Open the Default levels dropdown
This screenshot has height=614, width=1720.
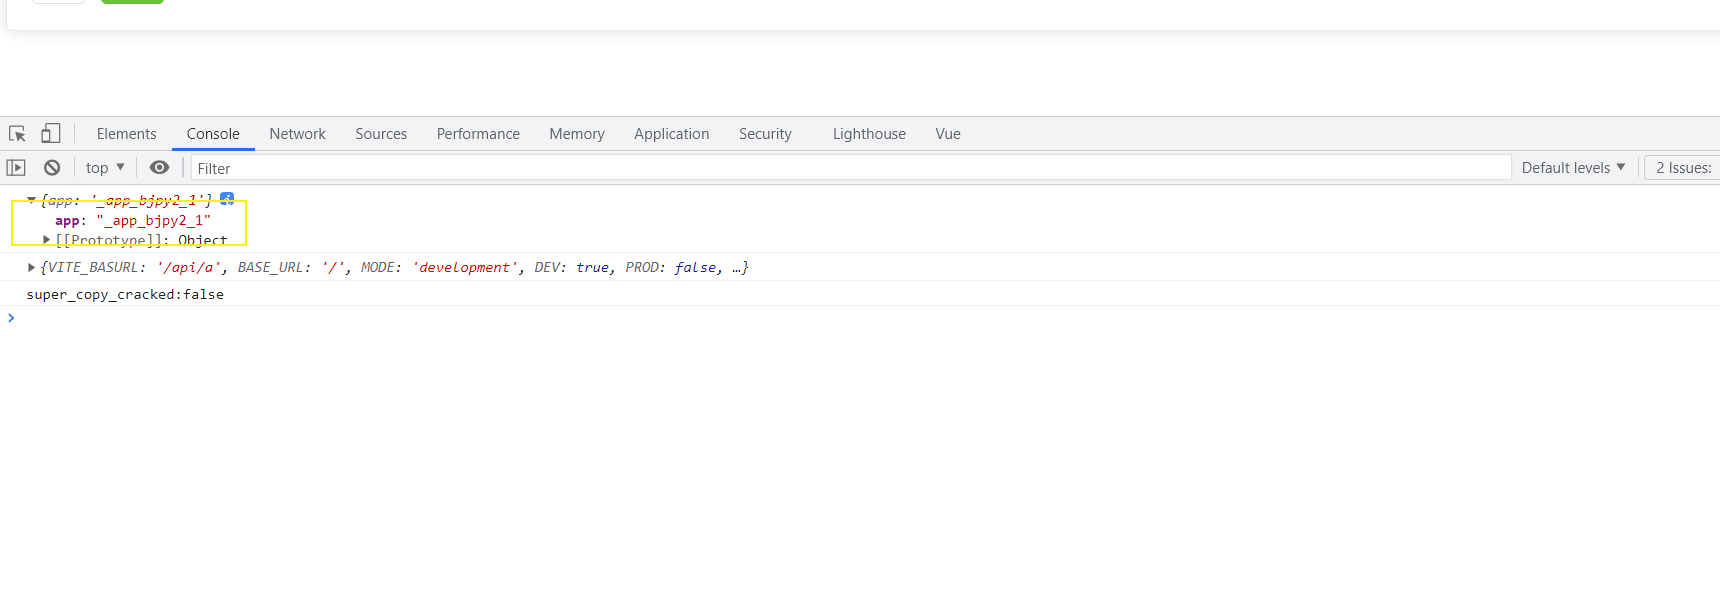pyautogui.click(x=1572, y=168)
